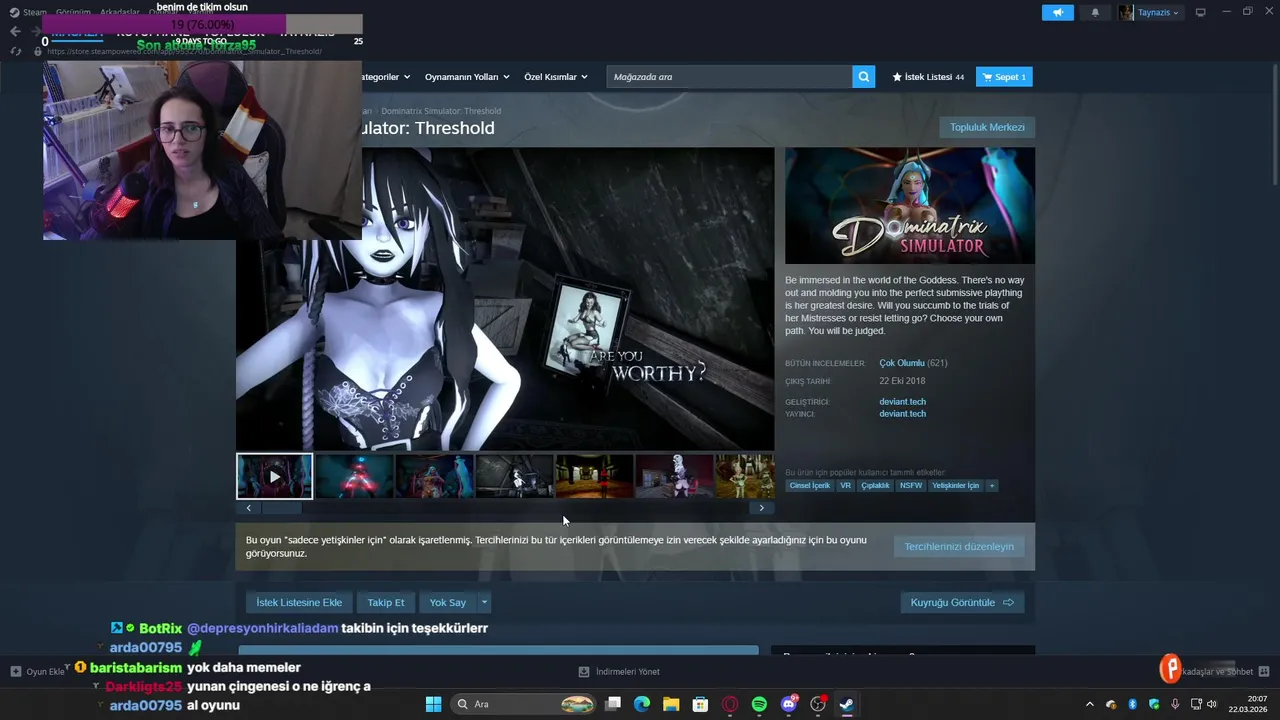Viewport: 1280px width, 720px height.
Task: Expand the arrow next to Yok Say
Action: [485, 602]
